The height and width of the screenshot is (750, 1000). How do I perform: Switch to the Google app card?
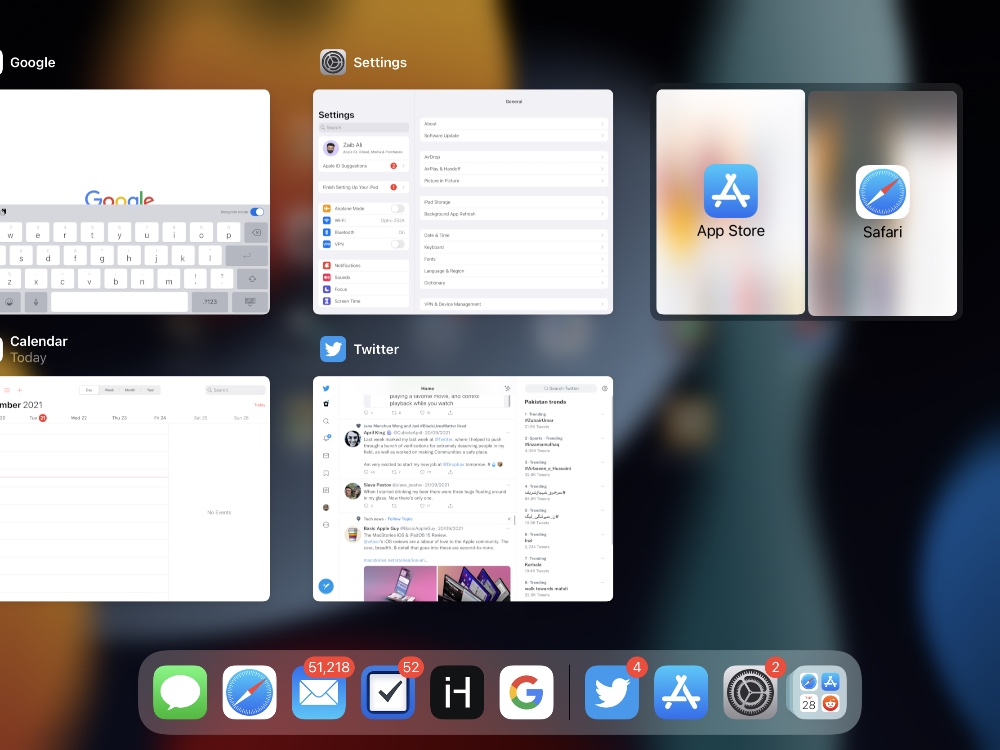(x=135, y=202)
